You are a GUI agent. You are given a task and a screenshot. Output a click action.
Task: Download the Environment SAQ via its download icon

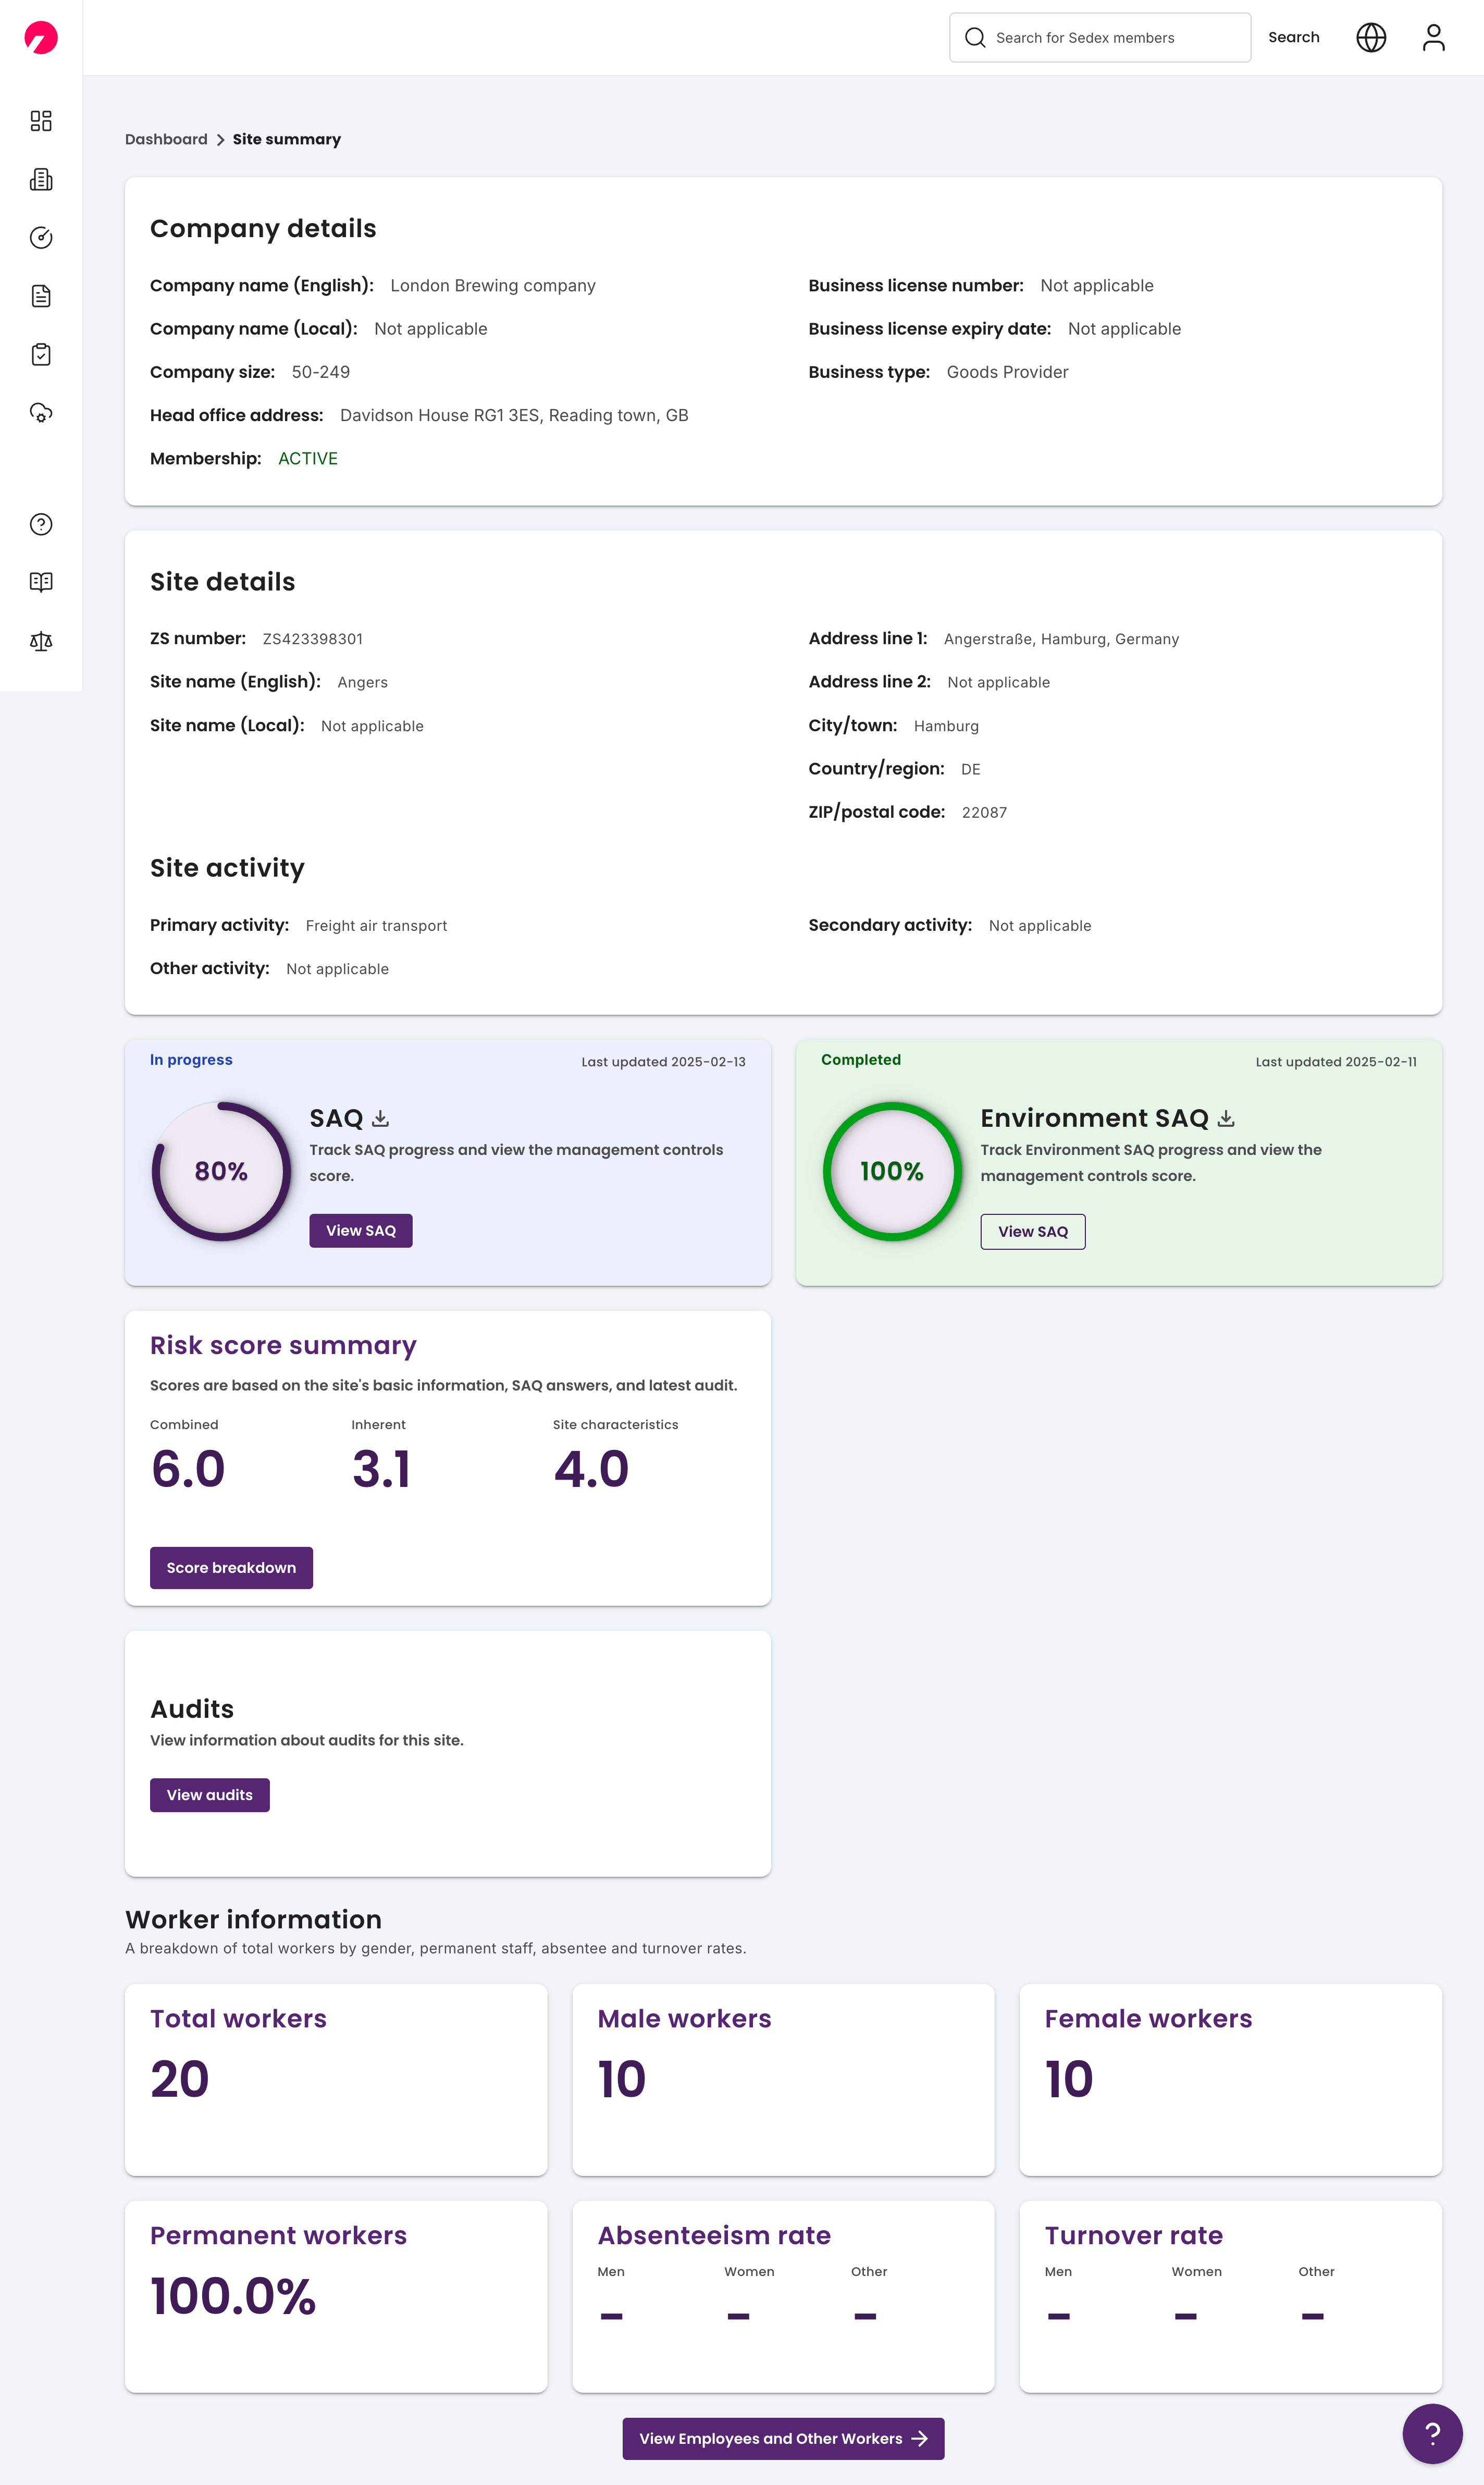coord(1226,1118)
